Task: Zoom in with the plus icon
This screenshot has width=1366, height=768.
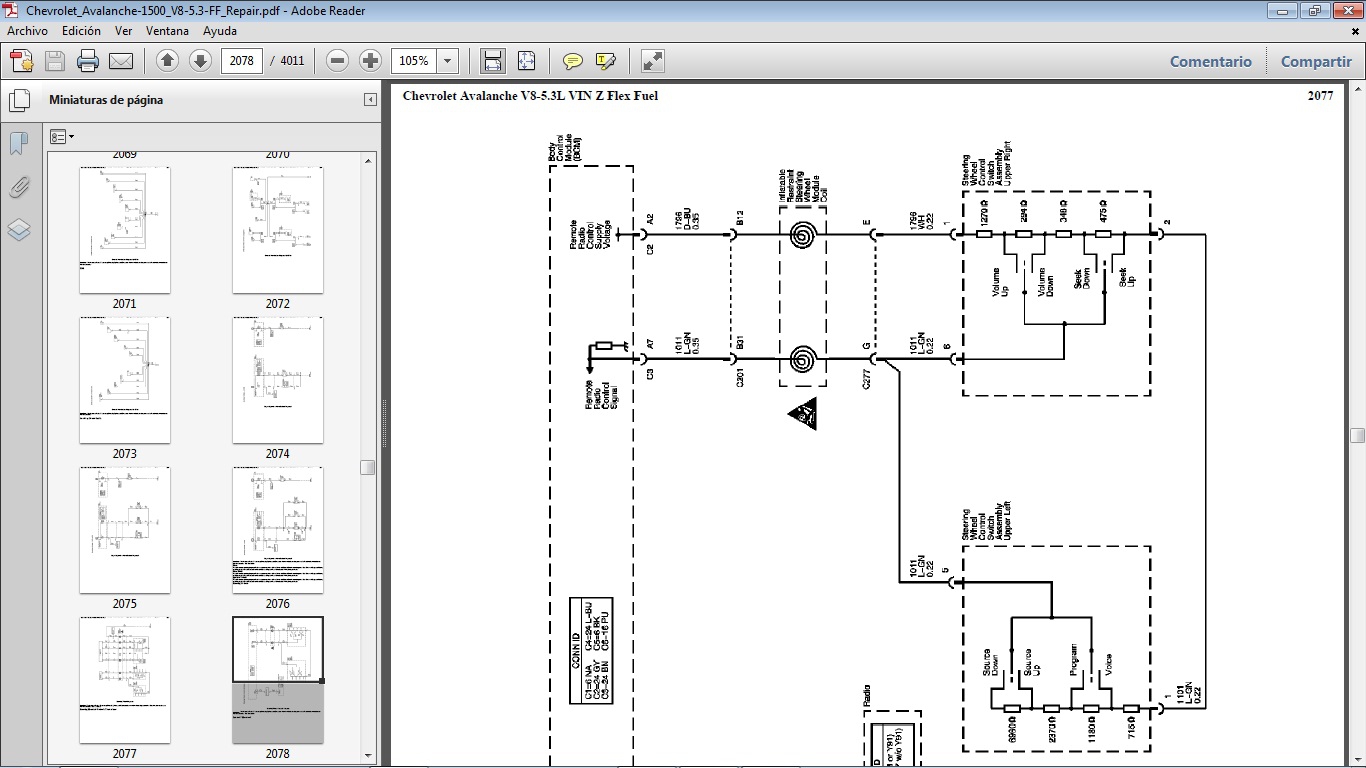Action: pyautogui.click(x=371, y=61)
